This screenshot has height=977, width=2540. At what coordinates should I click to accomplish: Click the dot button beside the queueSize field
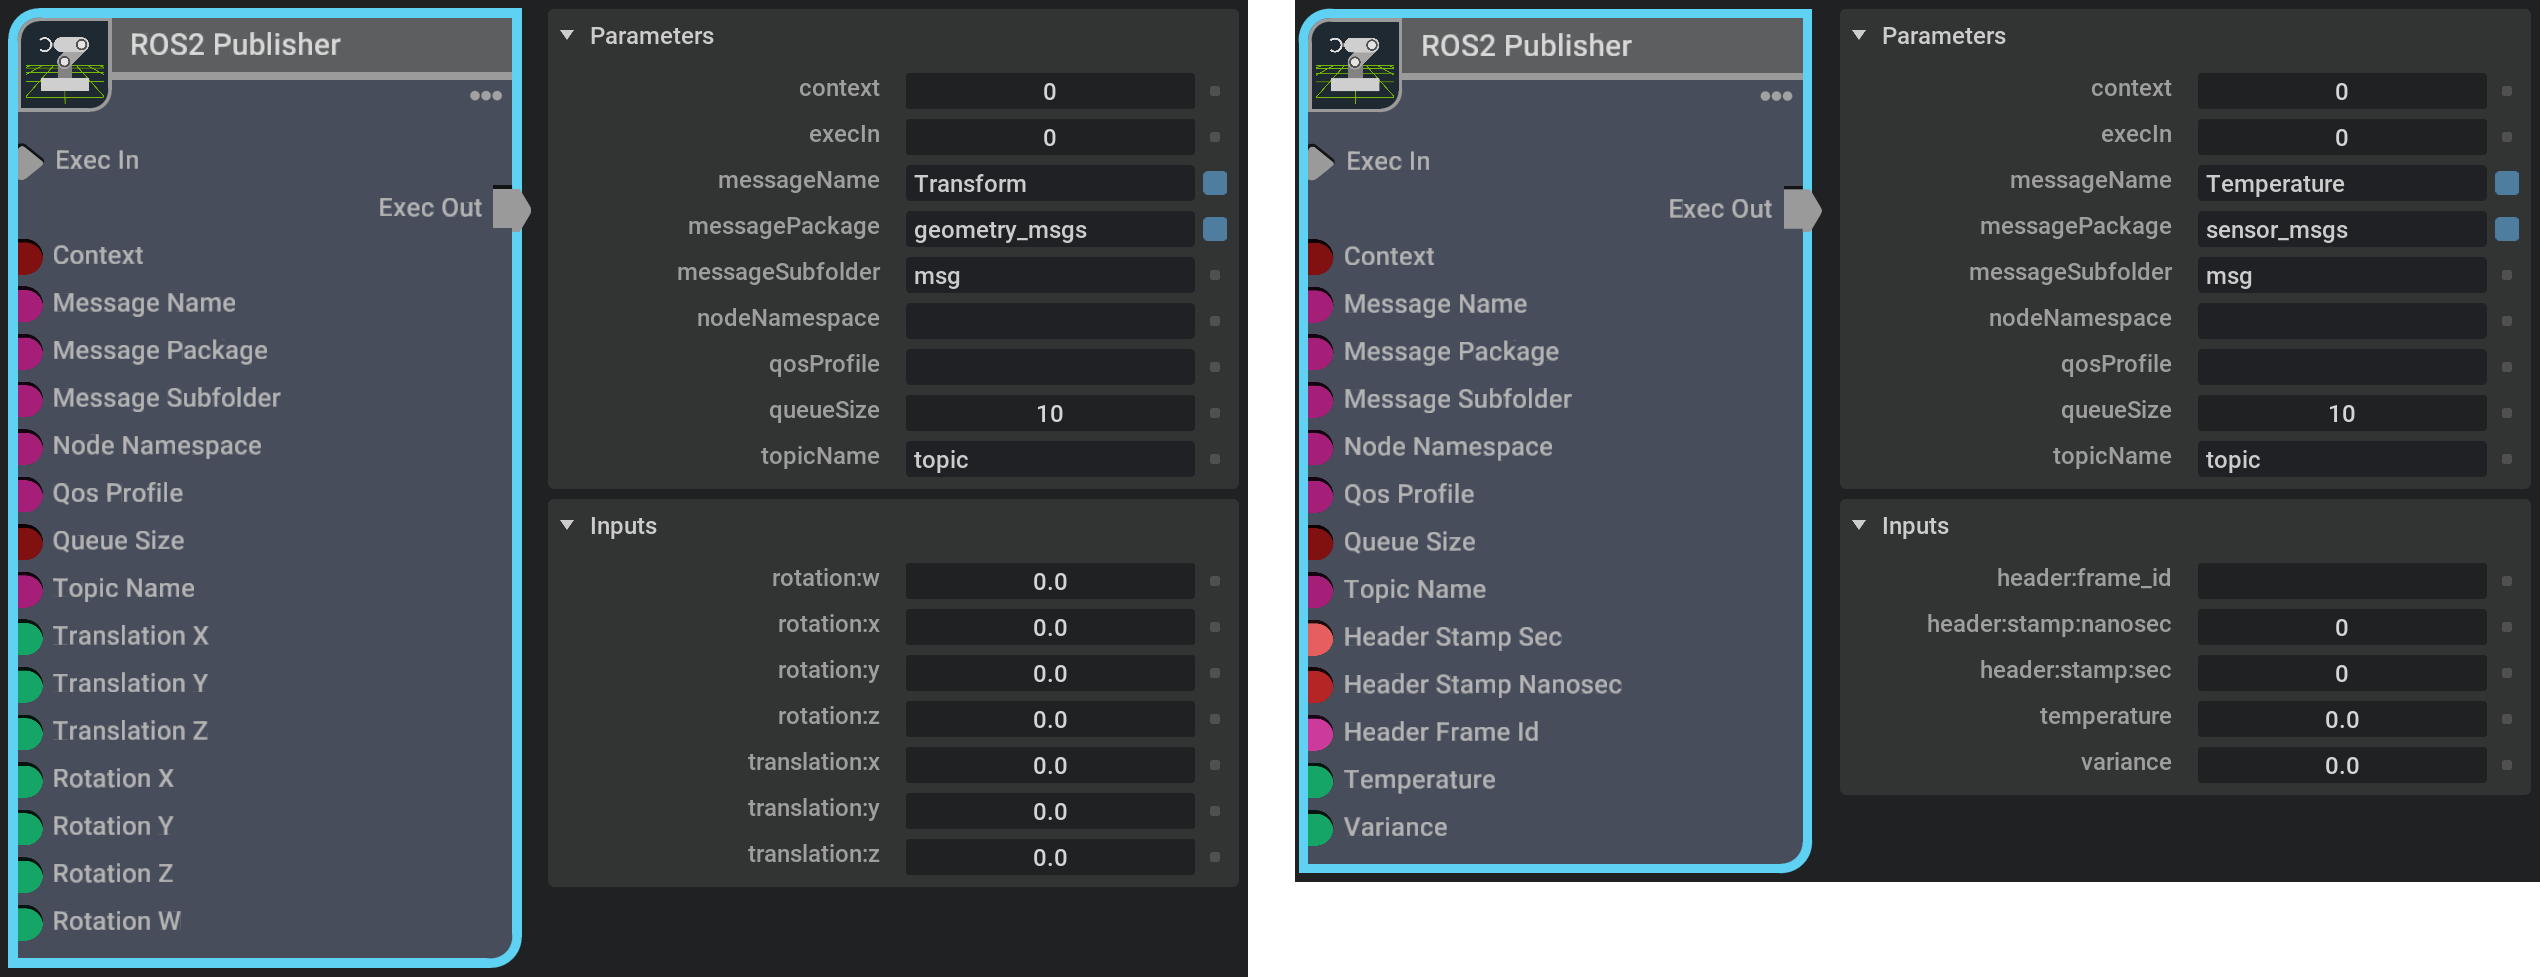1215,413
